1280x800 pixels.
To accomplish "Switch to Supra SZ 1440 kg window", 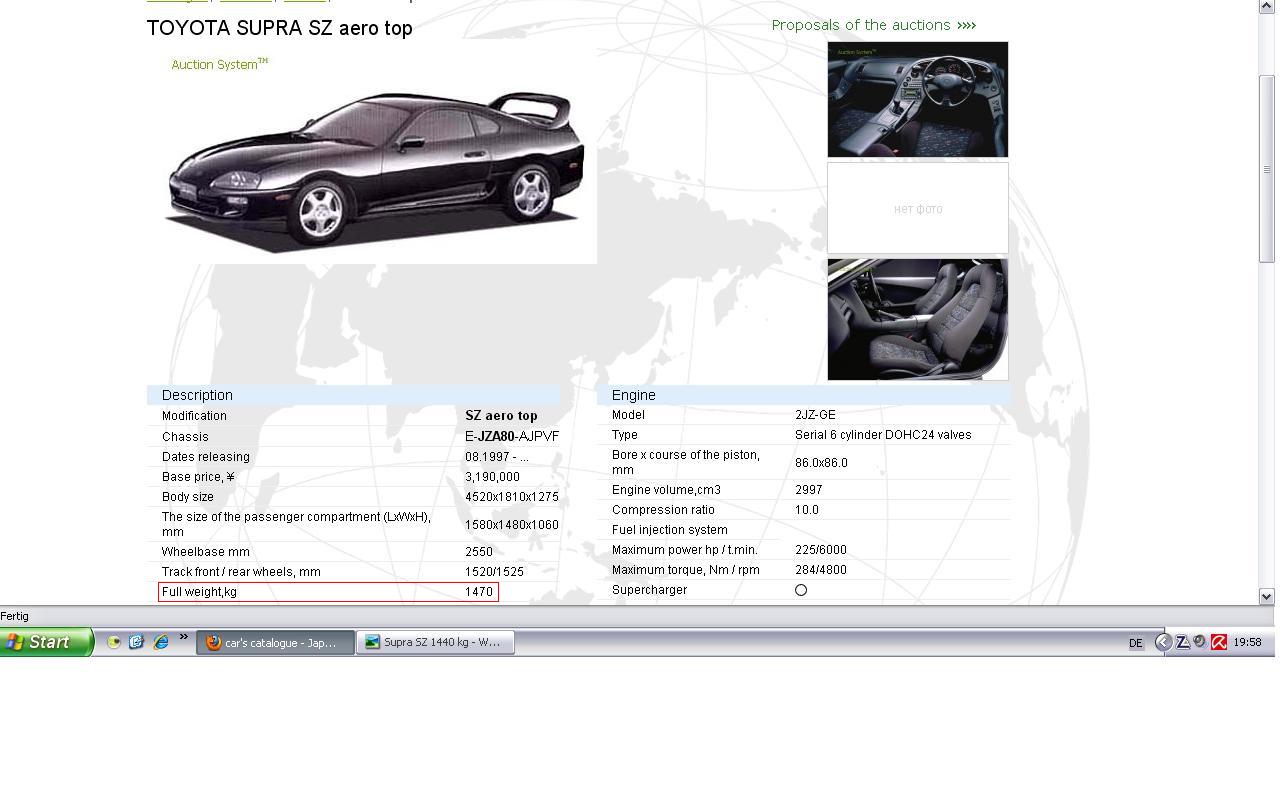I will [x=436, y=642].
